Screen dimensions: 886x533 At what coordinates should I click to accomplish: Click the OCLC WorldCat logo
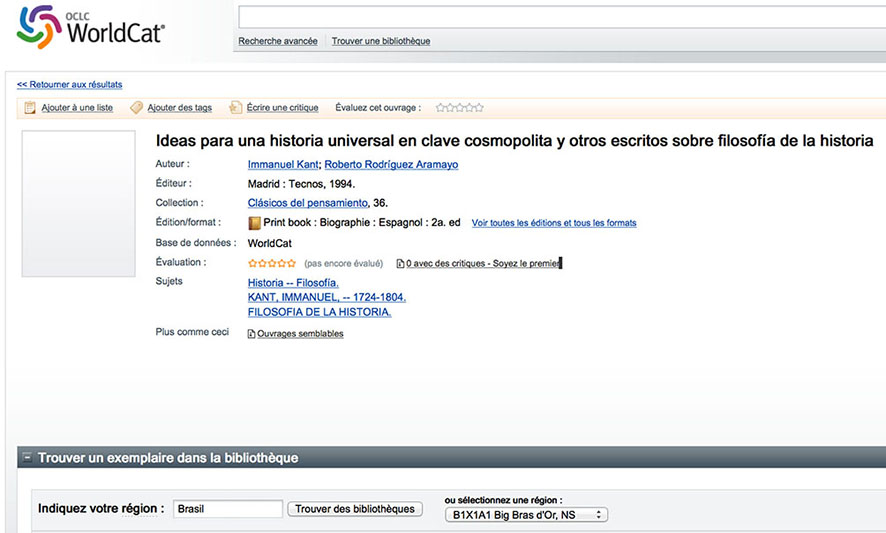pyautogui.click(x=90, y=27)
